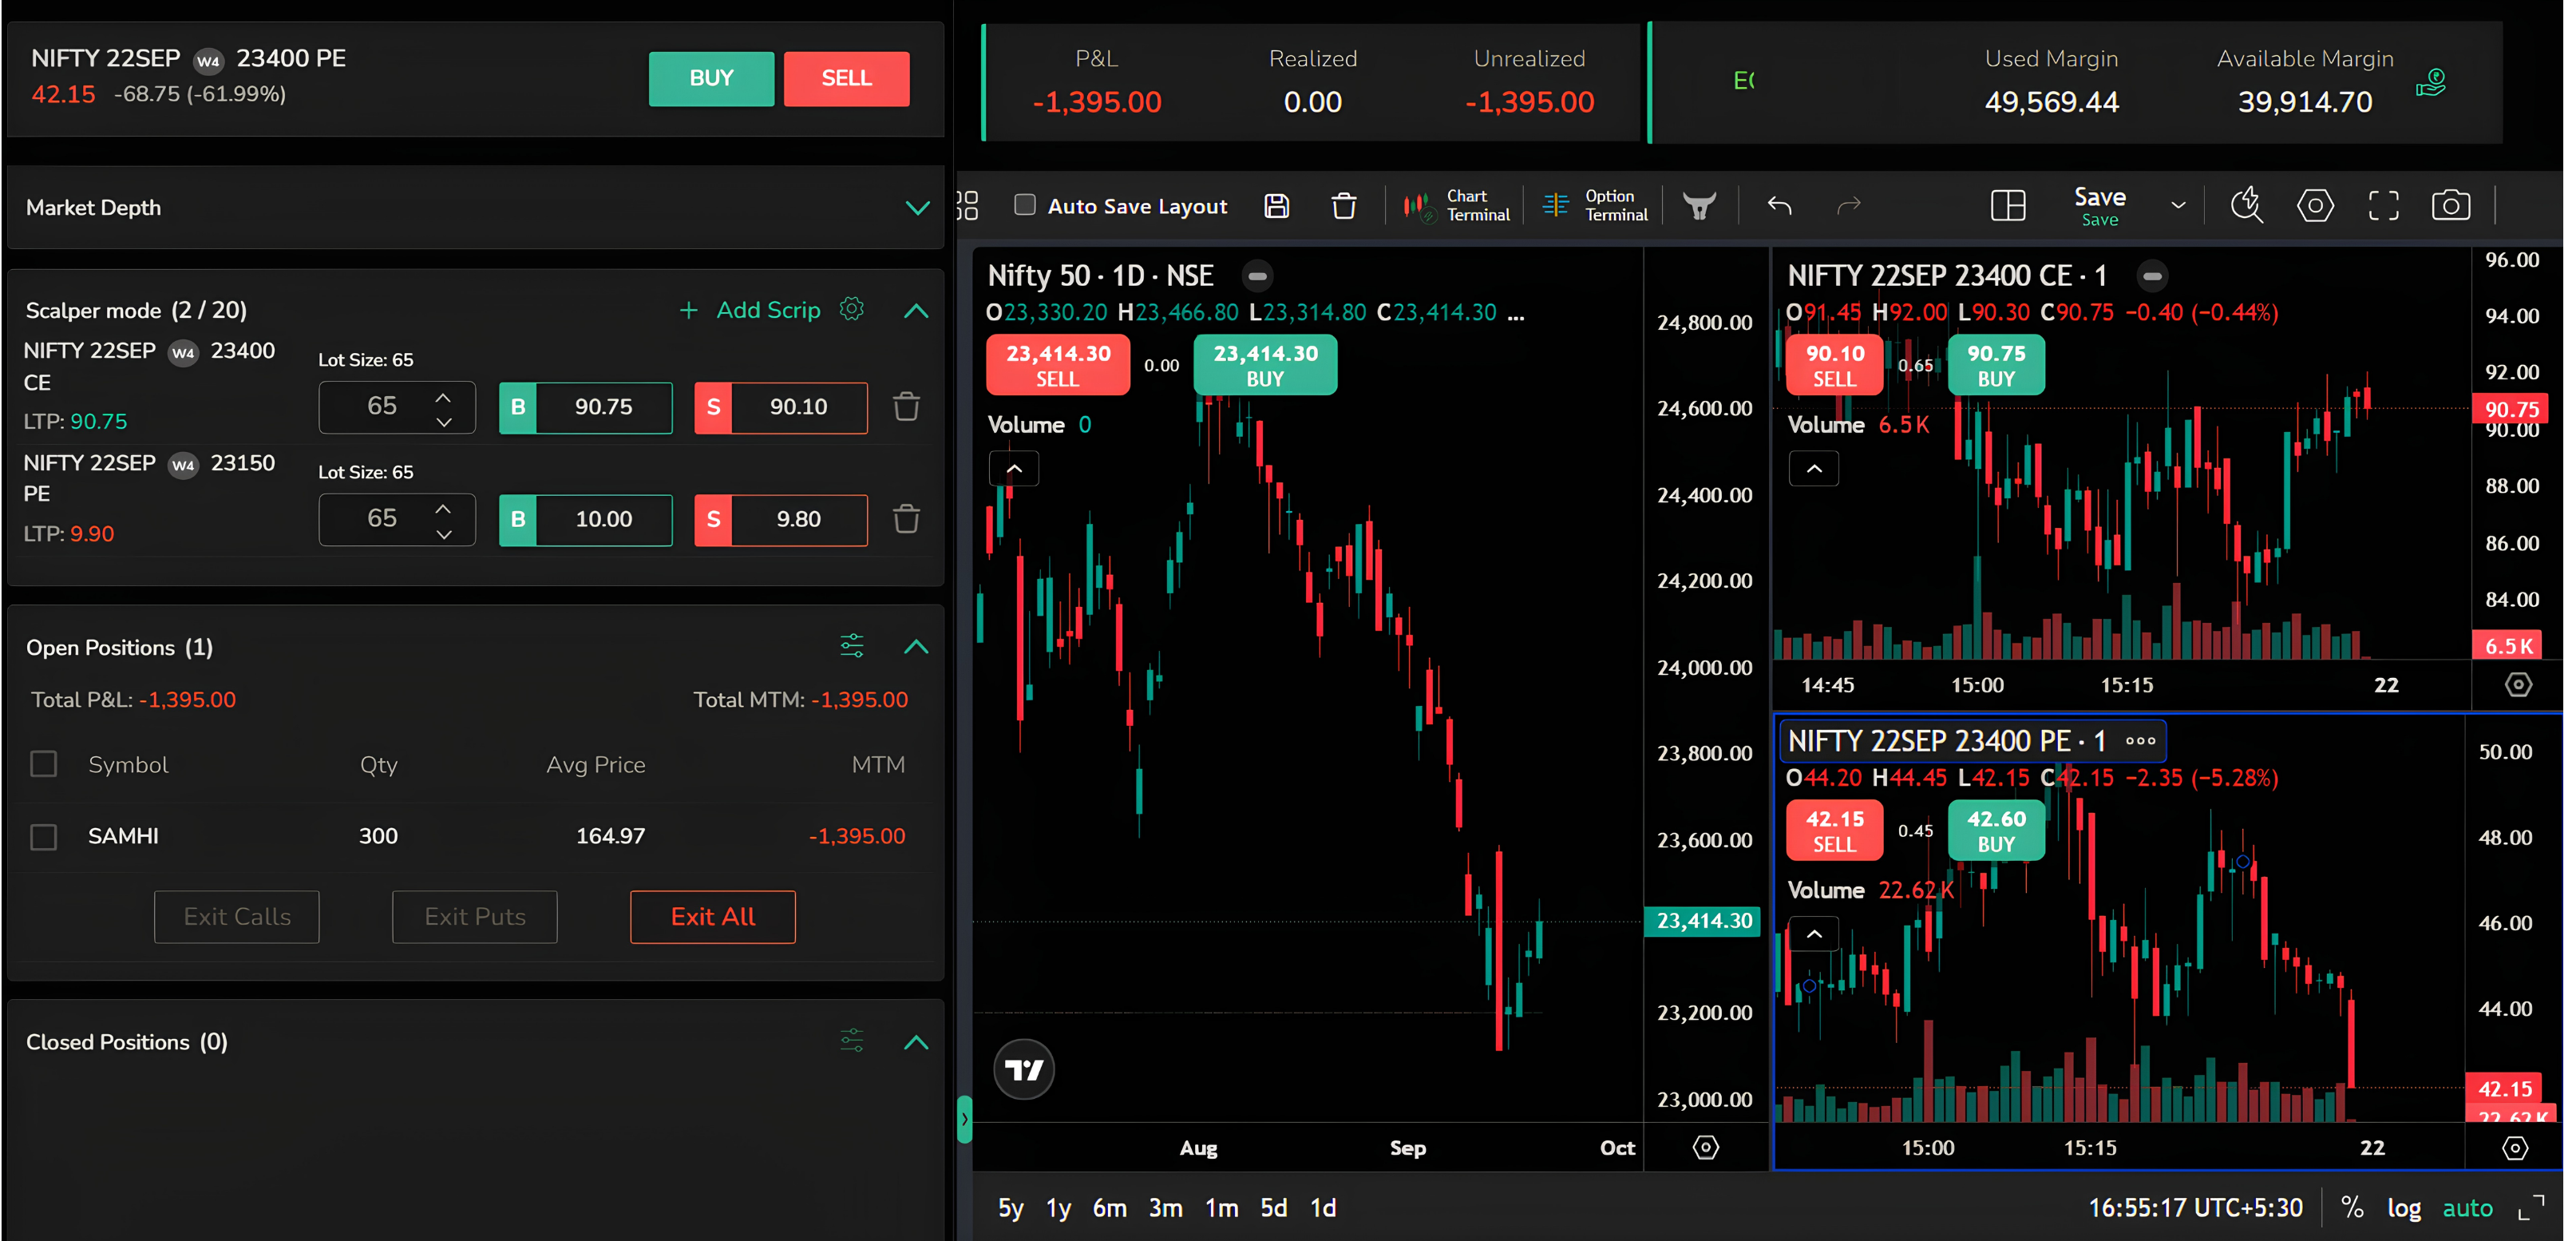Screen dimensions: 2576x1241
Task: Select the 1y time range
Action: (x=1058, y=1208)
